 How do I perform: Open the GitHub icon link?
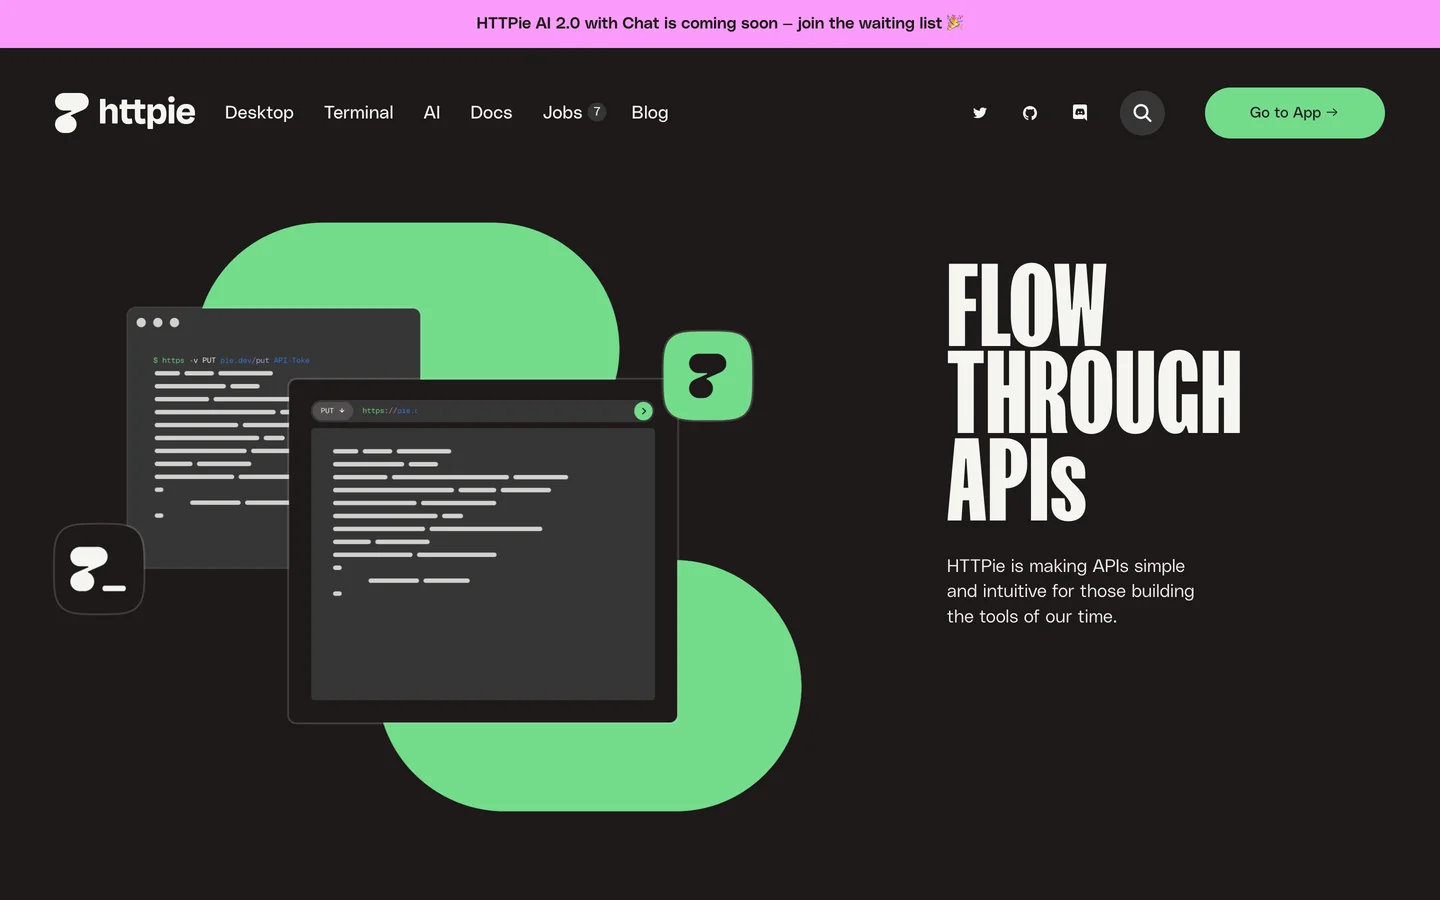tap(1030, 113)
